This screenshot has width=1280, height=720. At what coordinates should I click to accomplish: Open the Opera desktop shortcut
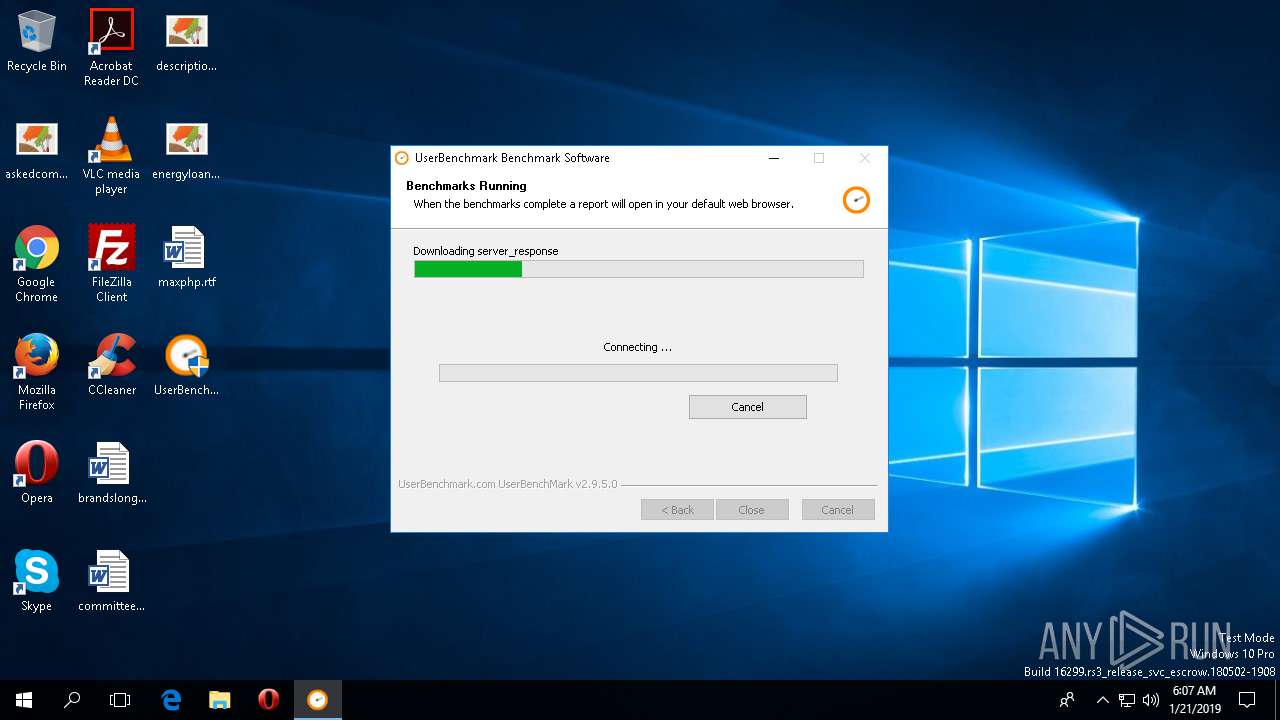click(36, 474)
